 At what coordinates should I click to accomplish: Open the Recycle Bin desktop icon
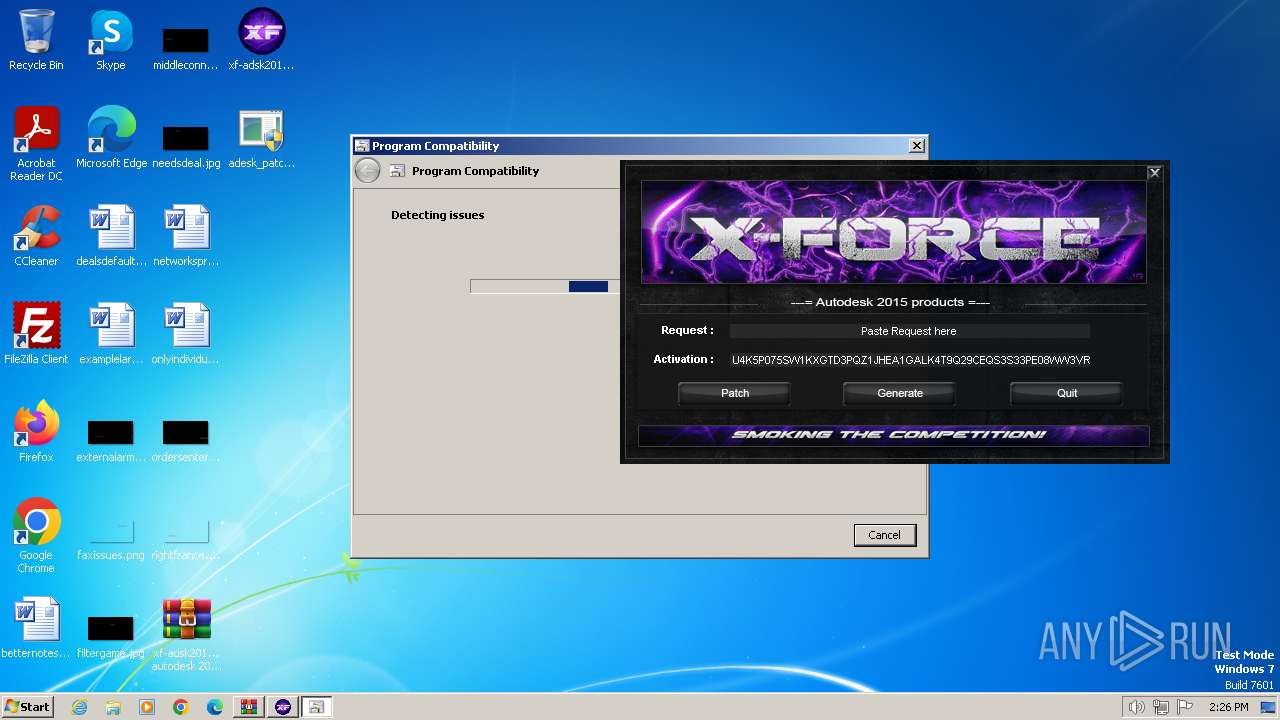pos(36,40)
